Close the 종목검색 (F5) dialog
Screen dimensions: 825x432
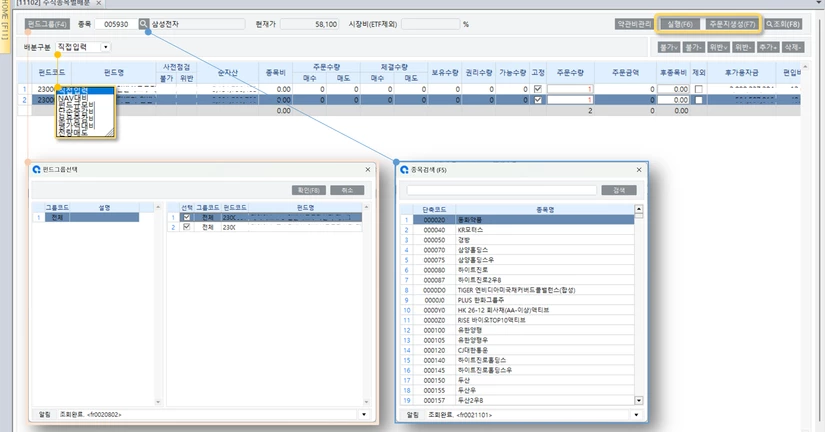639,170
